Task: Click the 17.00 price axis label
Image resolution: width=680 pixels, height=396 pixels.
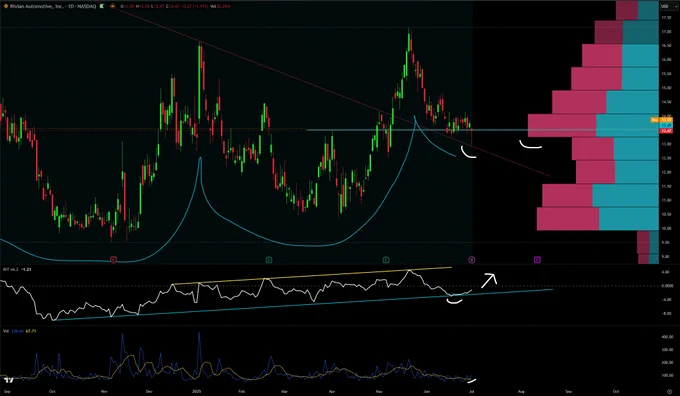Action: pos(666,32)
